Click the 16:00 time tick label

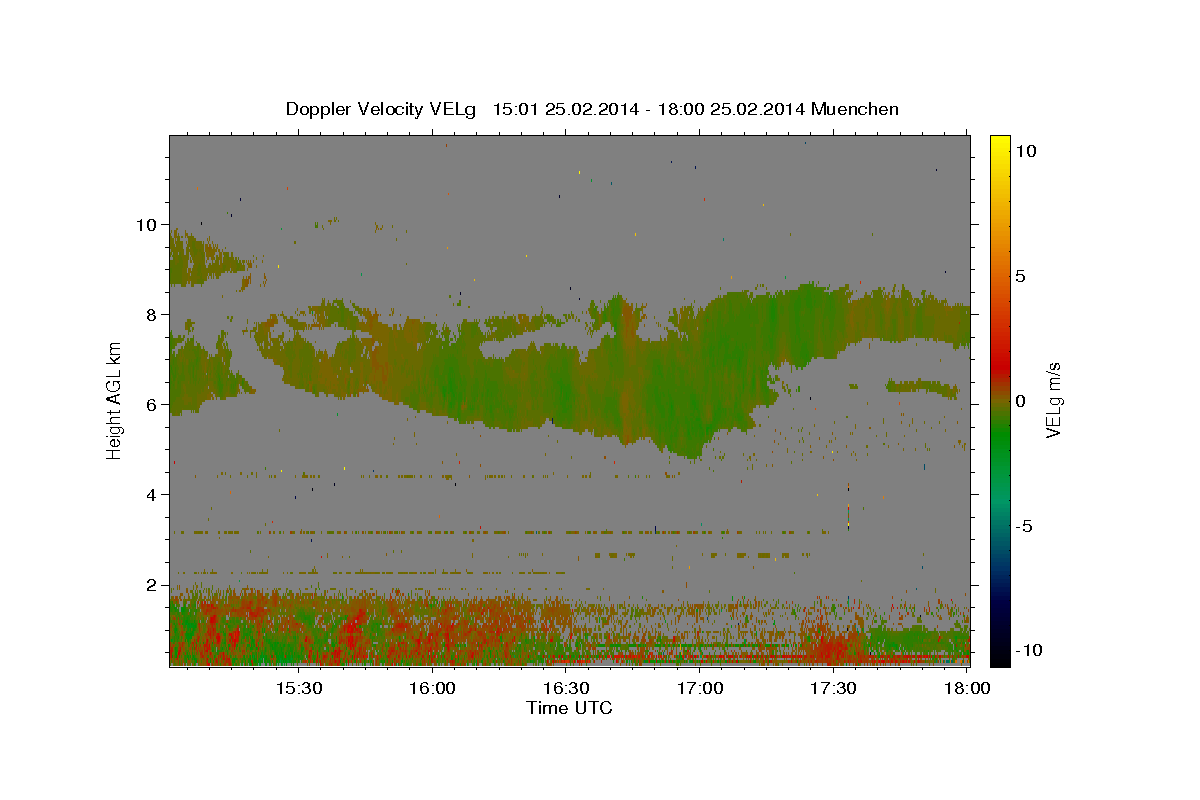click(x=432, y=688)
